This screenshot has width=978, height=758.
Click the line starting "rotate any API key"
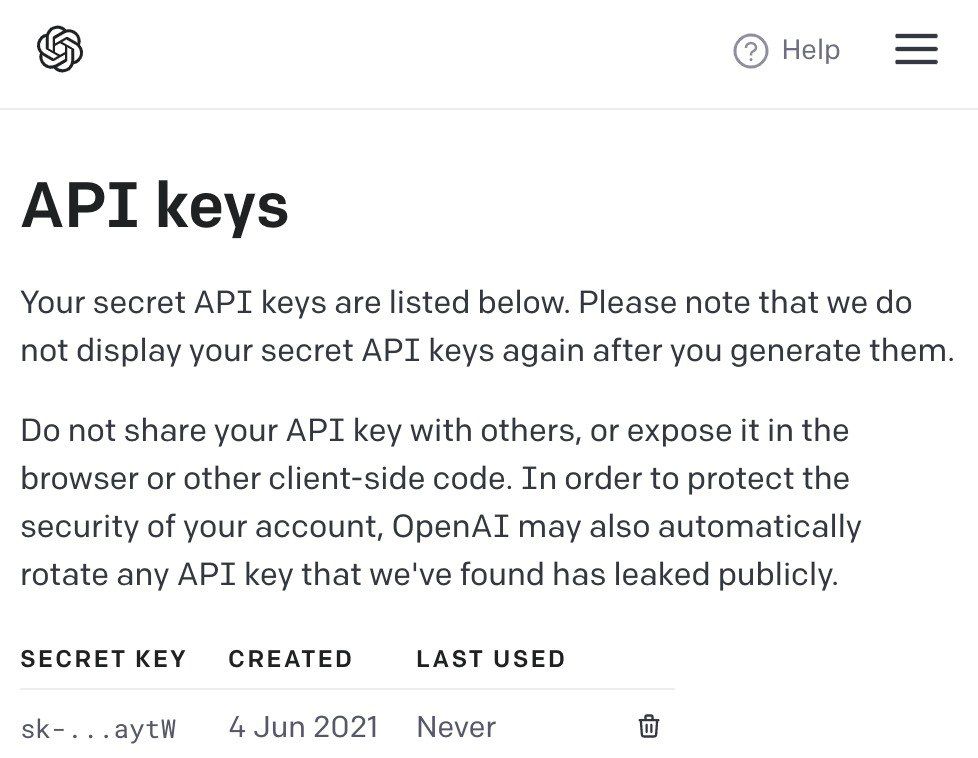click(x=429, y=574)
